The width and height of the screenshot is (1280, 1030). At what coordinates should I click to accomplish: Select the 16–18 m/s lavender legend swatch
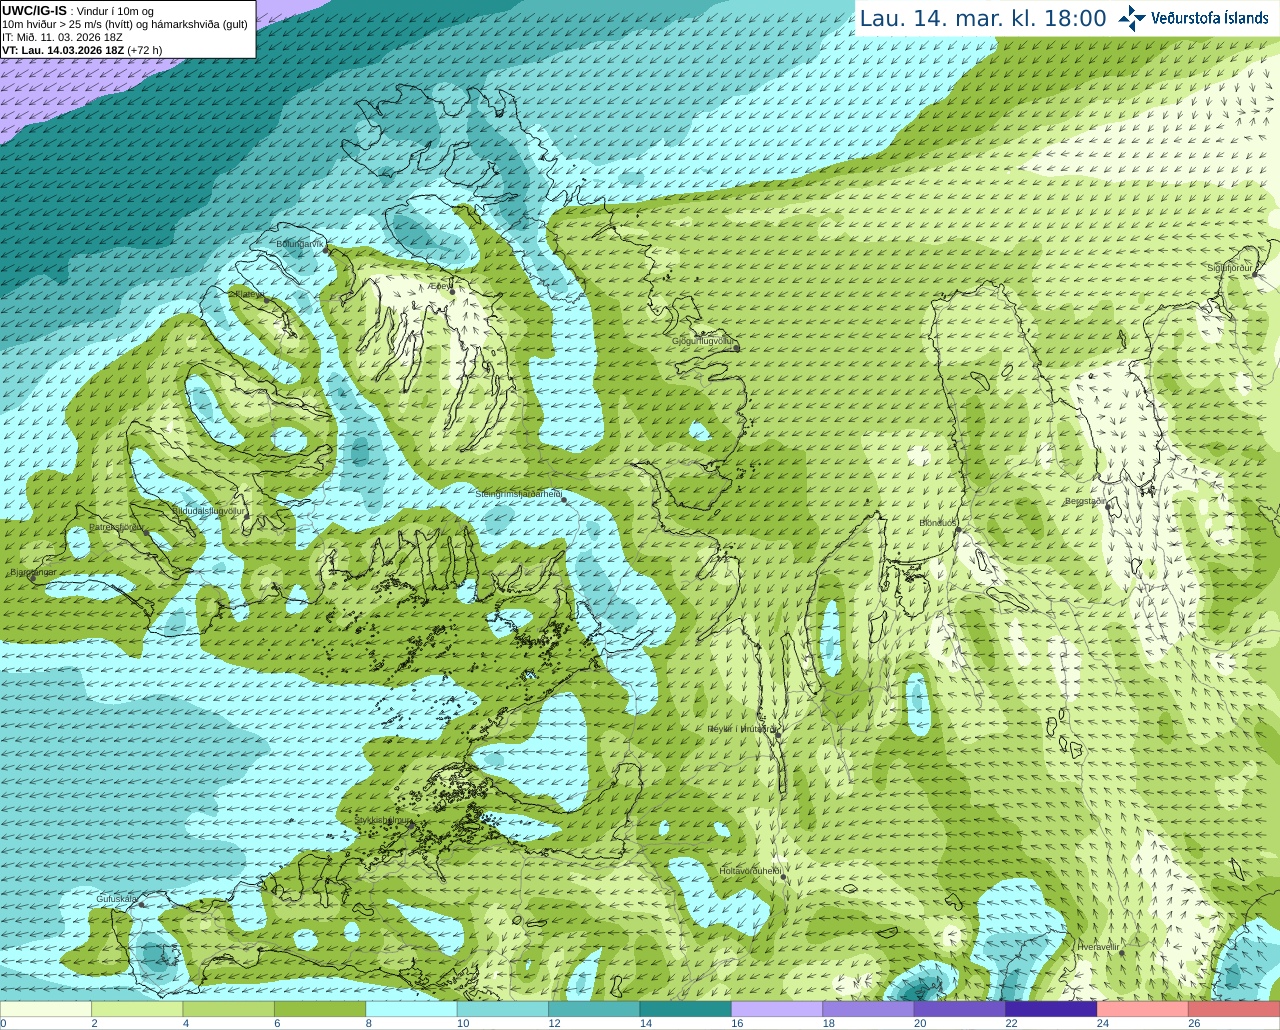click(x=778, y=1009)
